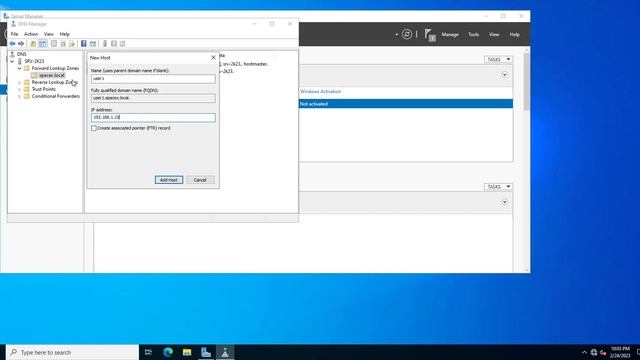Click the taskbar search box
640x360 pixels.
pos(73,352)
